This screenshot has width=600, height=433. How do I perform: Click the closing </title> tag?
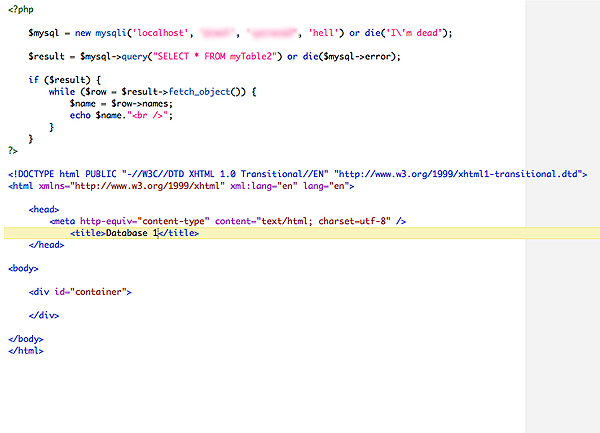(x=179, y=233)
